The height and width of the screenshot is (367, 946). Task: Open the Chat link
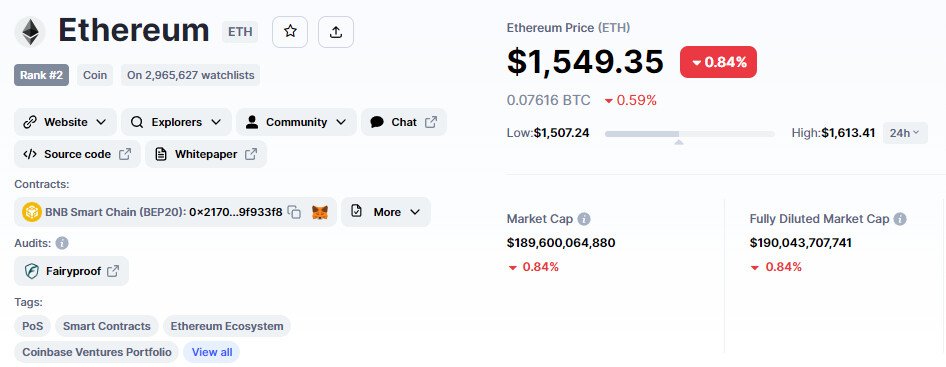pos(404,122)
